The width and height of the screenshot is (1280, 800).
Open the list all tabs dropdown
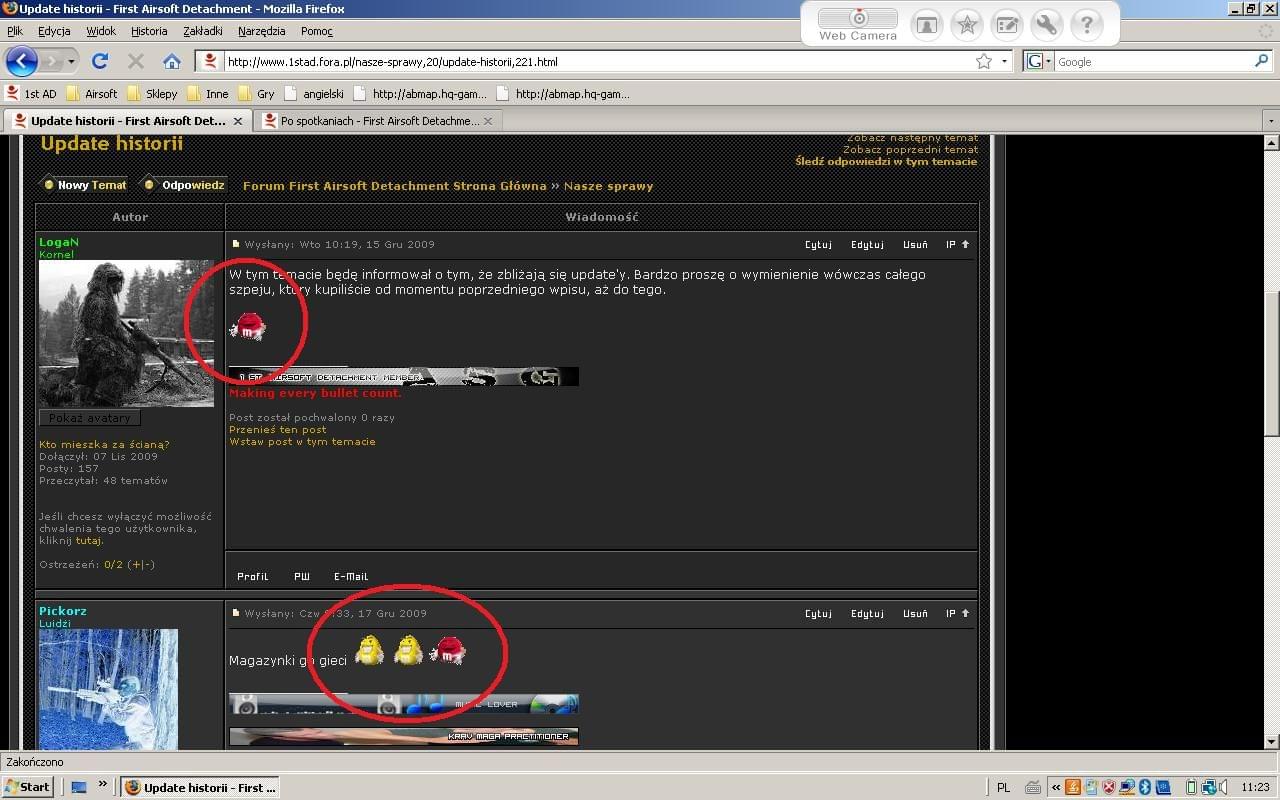pyautogui.click(x=1270, y=121)
